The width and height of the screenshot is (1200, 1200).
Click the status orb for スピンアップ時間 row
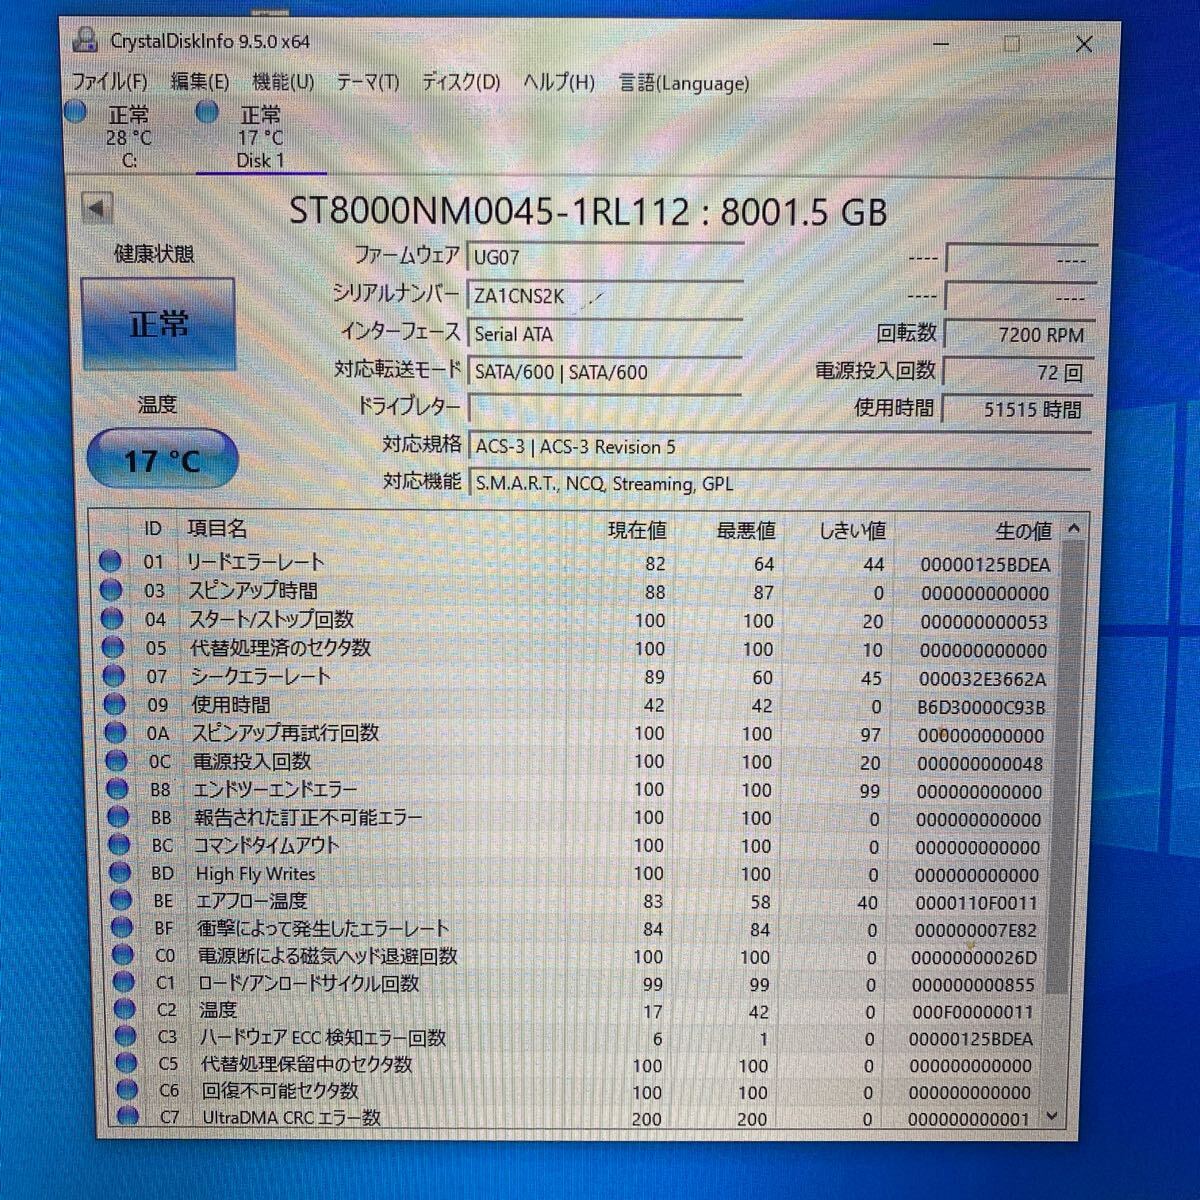[112, 590]
